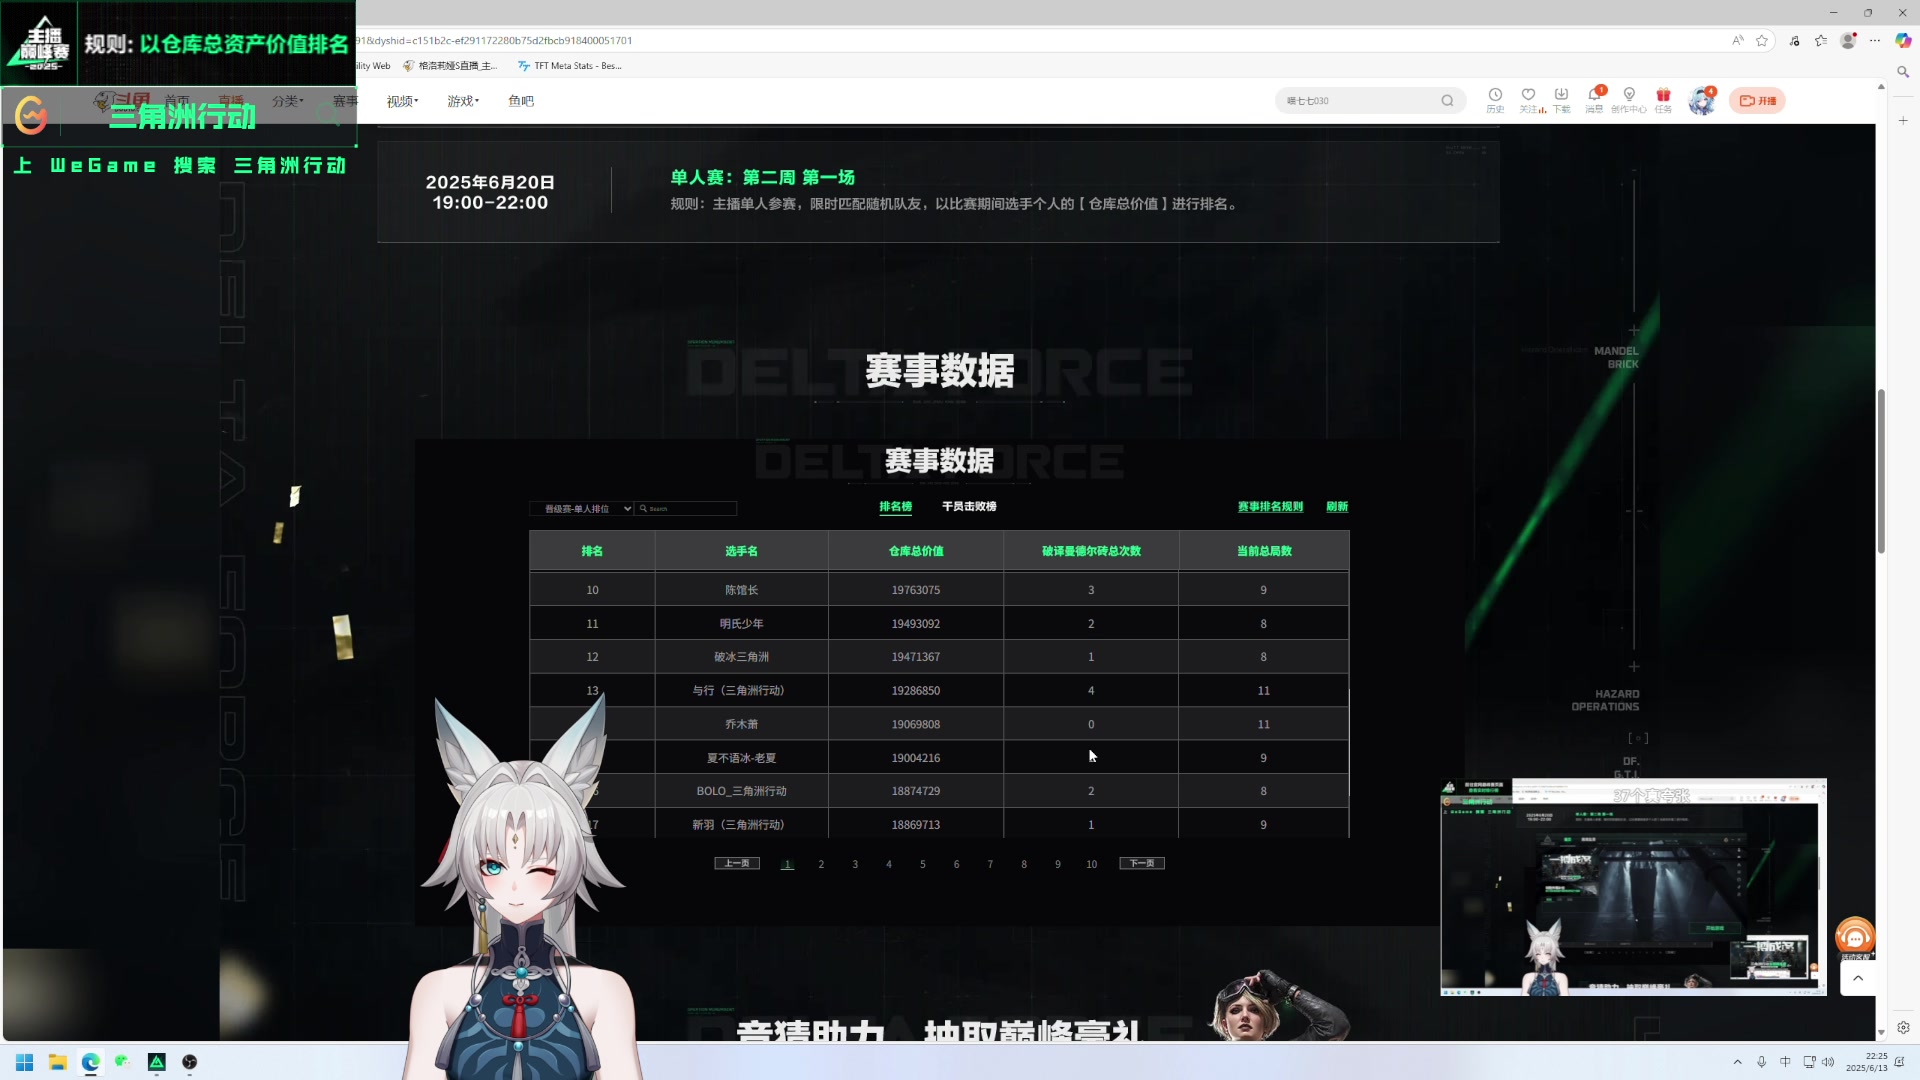Viewport: 1920px width, 1080px height.
Task: Open the WeChat taskbar icon
Action: 123,1062
